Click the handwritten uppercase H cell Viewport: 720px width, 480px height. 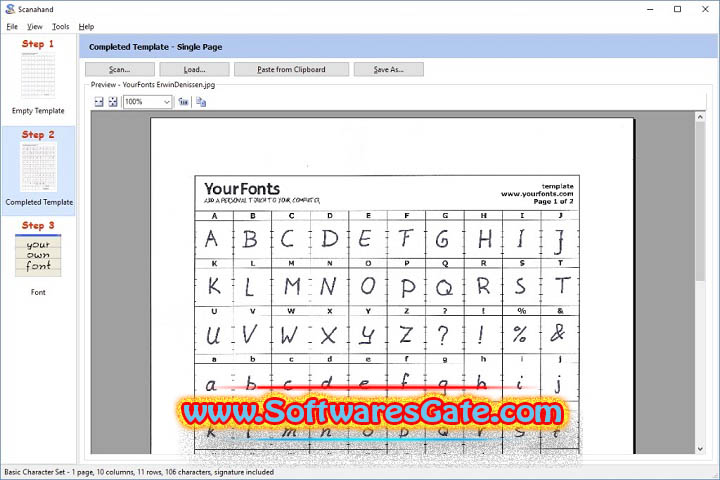click(483, 239)
